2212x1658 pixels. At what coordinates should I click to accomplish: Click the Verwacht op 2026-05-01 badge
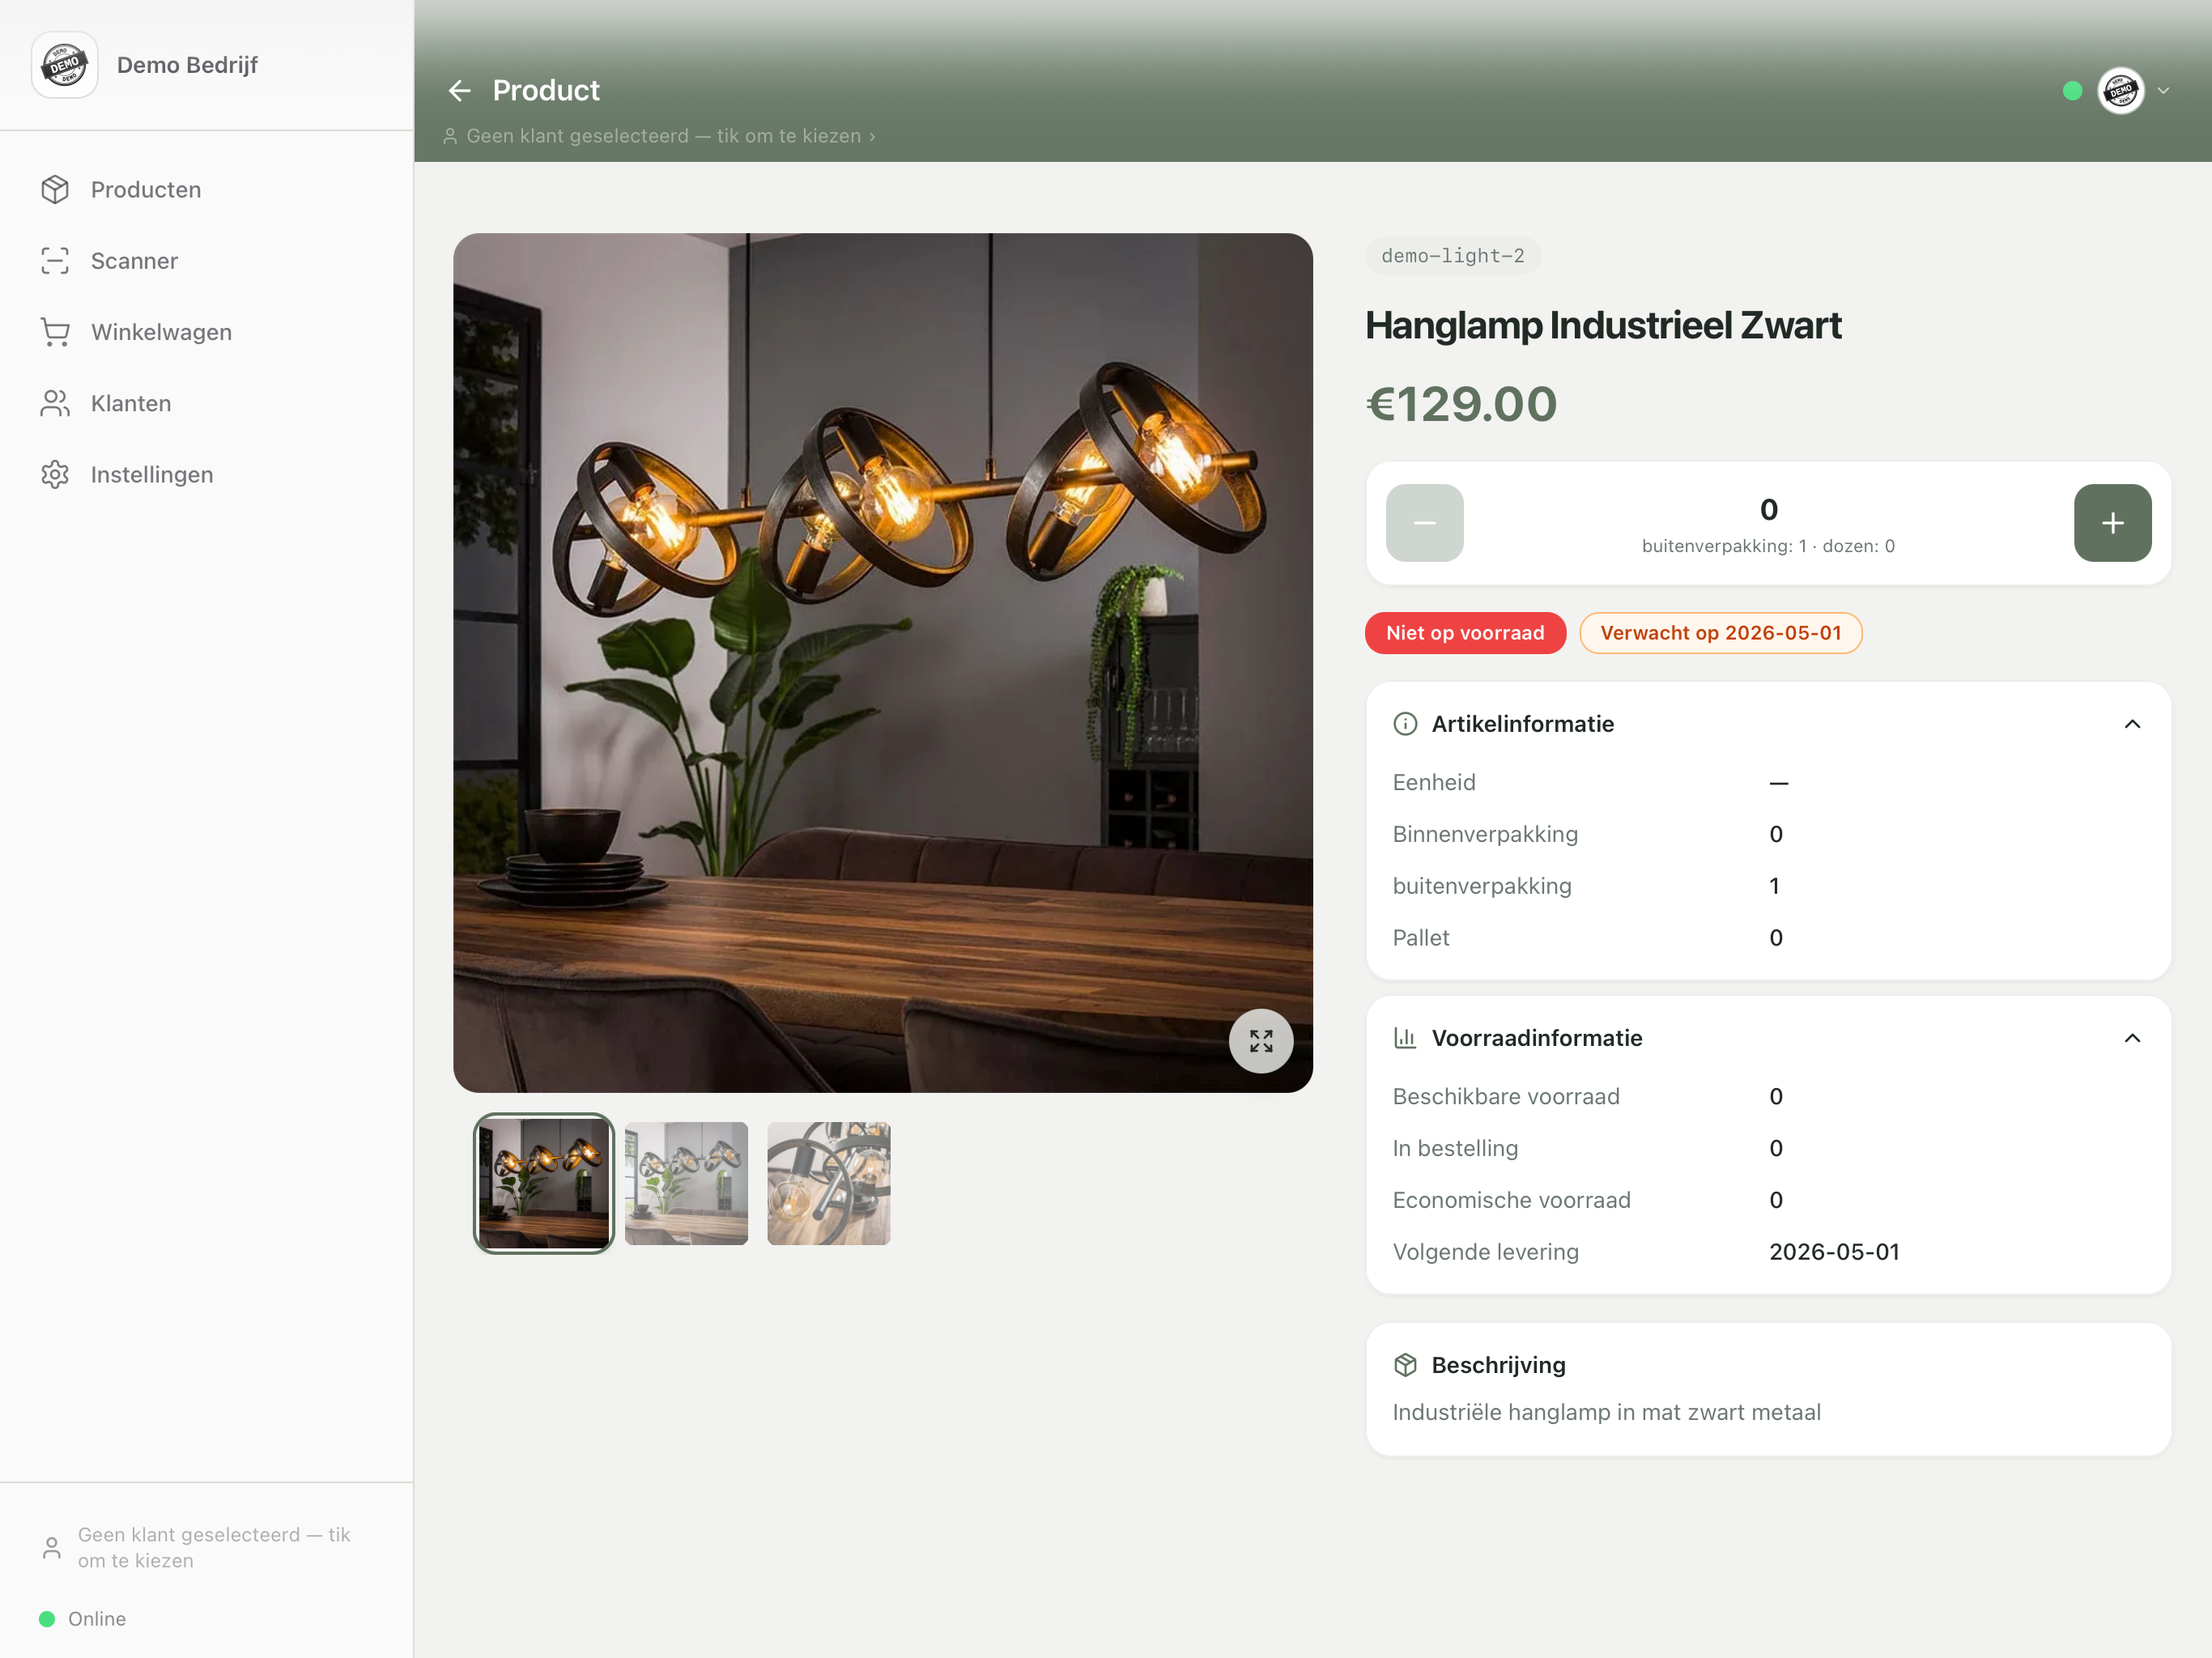click(1720, 633)
